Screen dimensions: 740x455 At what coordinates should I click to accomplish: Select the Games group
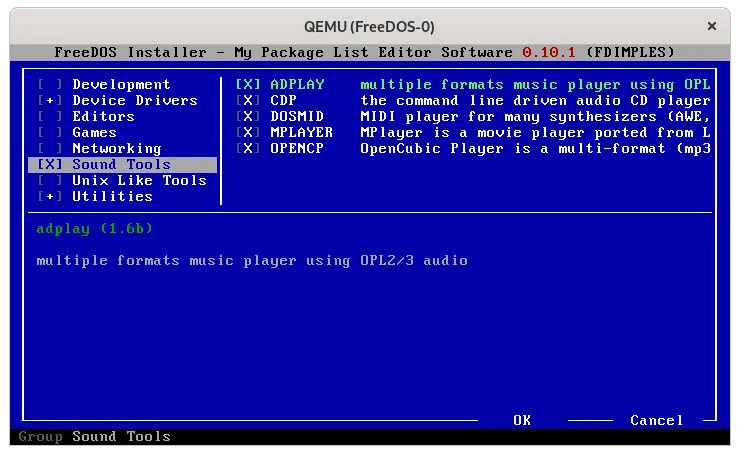click(94, 133)
